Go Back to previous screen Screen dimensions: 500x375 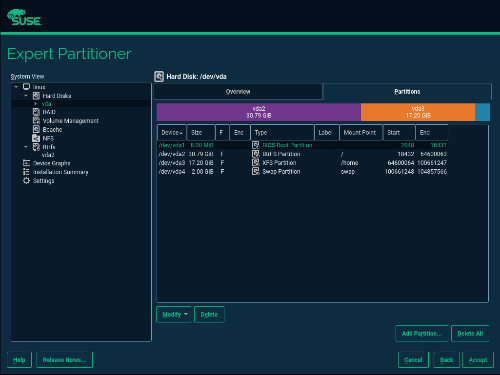point(446,360)
